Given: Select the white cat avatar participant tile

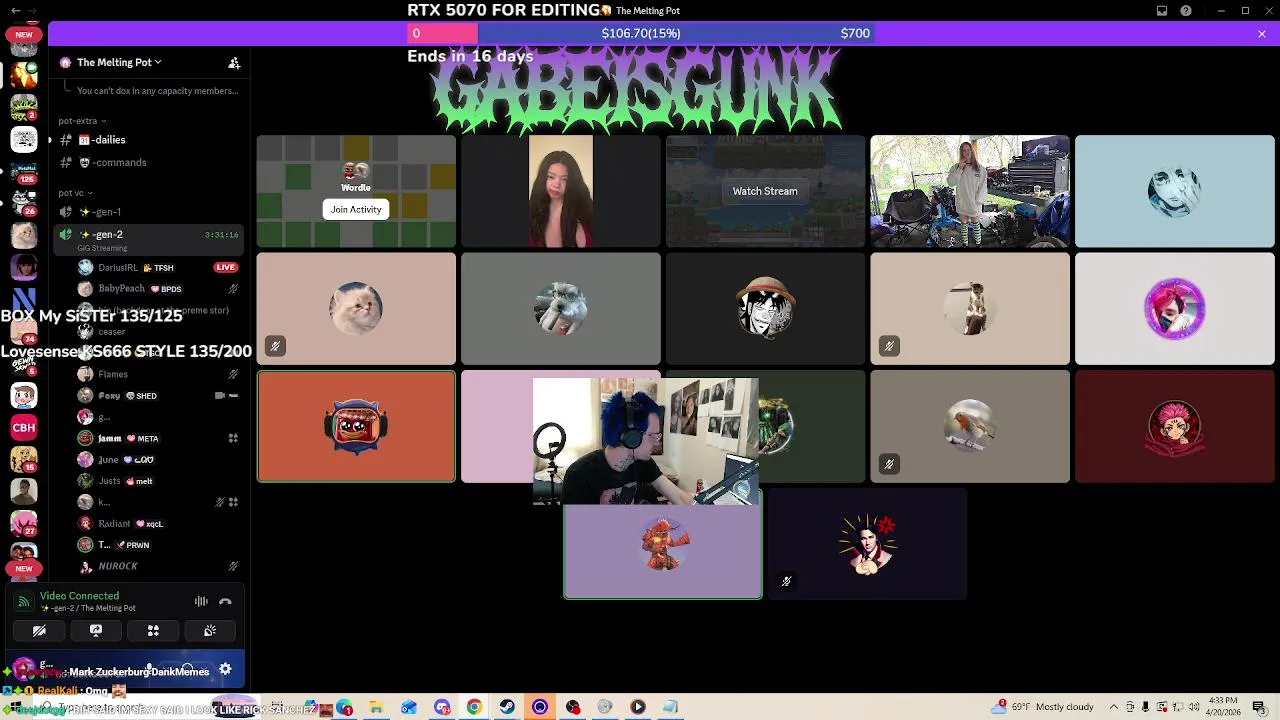Looking at the screenshot, I should [x=356, y=309].
